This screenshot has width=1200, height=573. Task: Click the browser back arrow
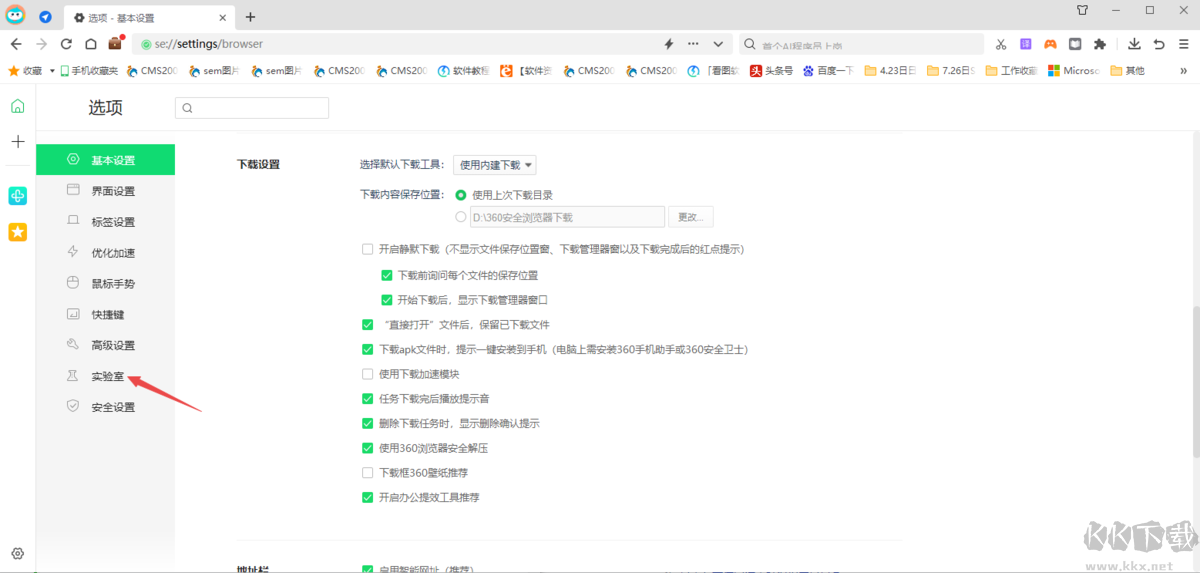point(16,44)
